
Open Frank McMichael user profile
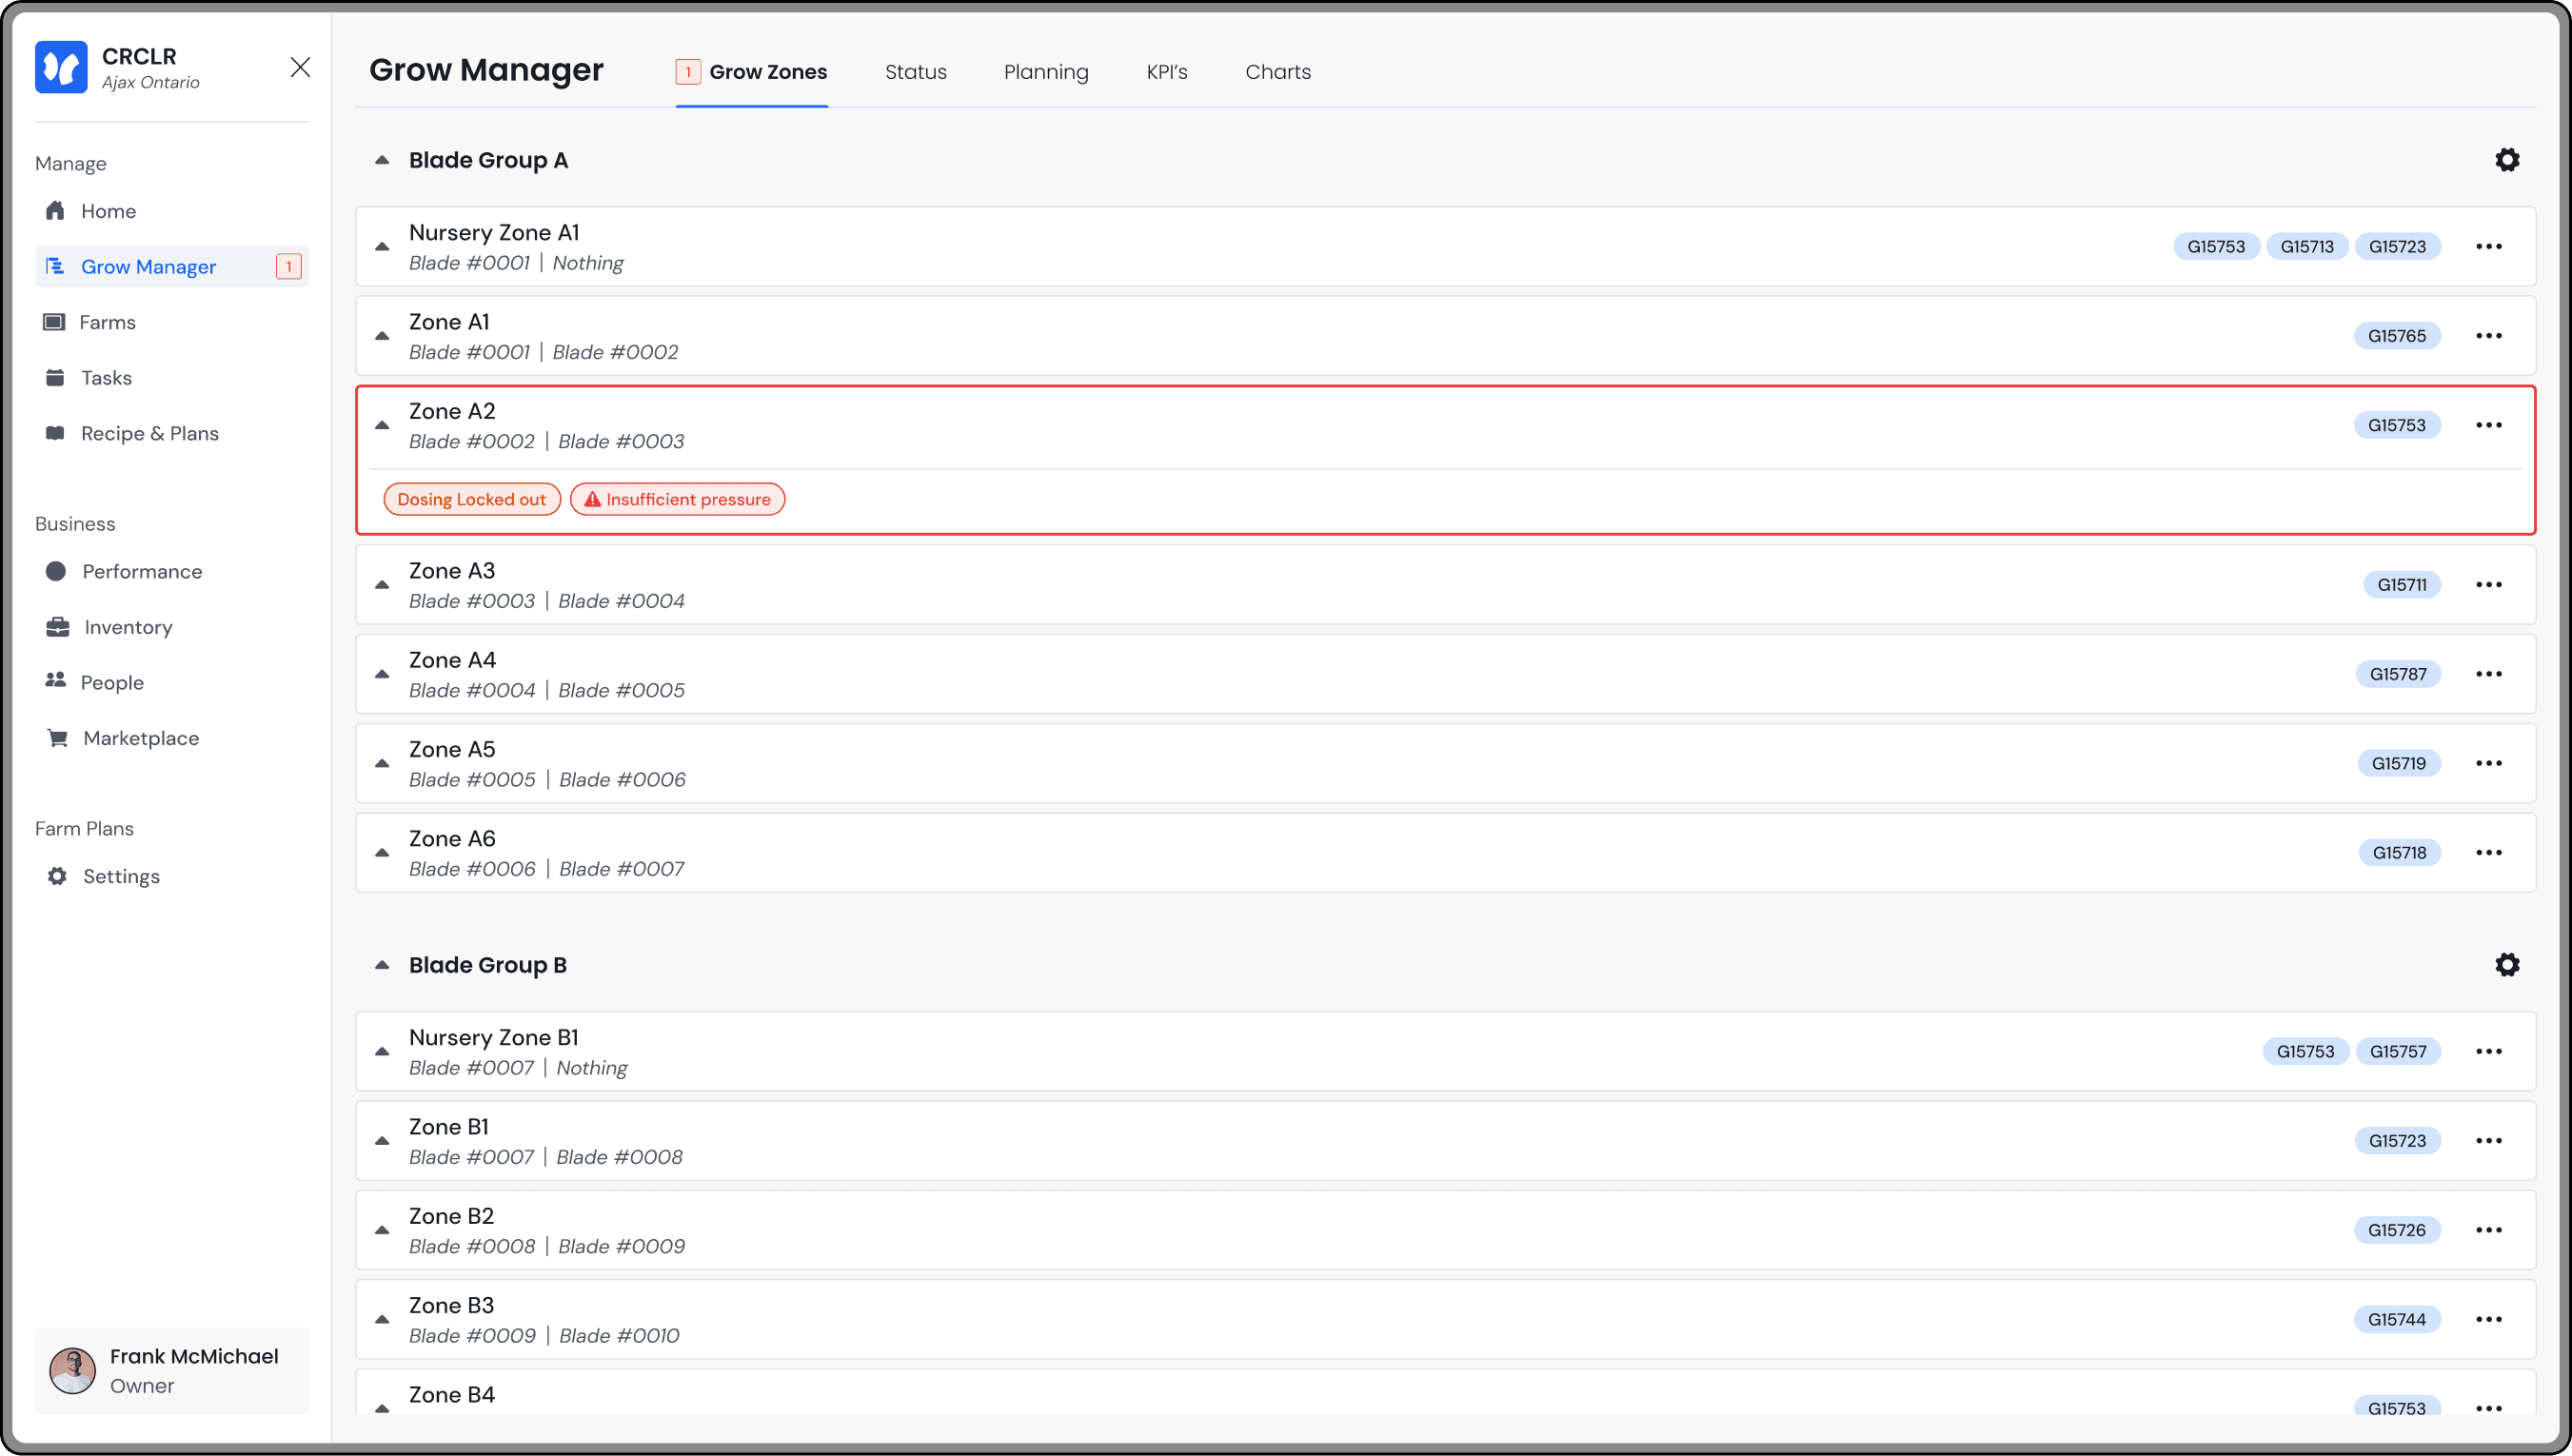pyautogui.click(x=172, y=1370)
